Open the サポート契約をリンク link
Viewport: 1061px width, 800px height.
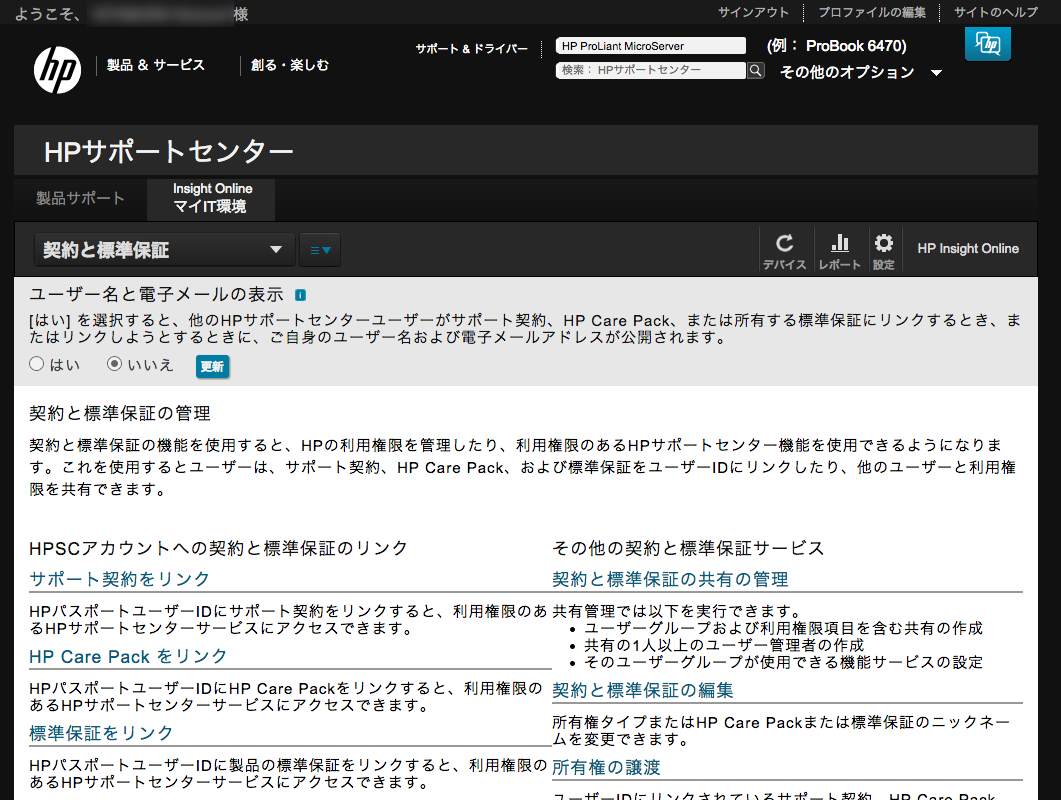[x=120, y=579]
